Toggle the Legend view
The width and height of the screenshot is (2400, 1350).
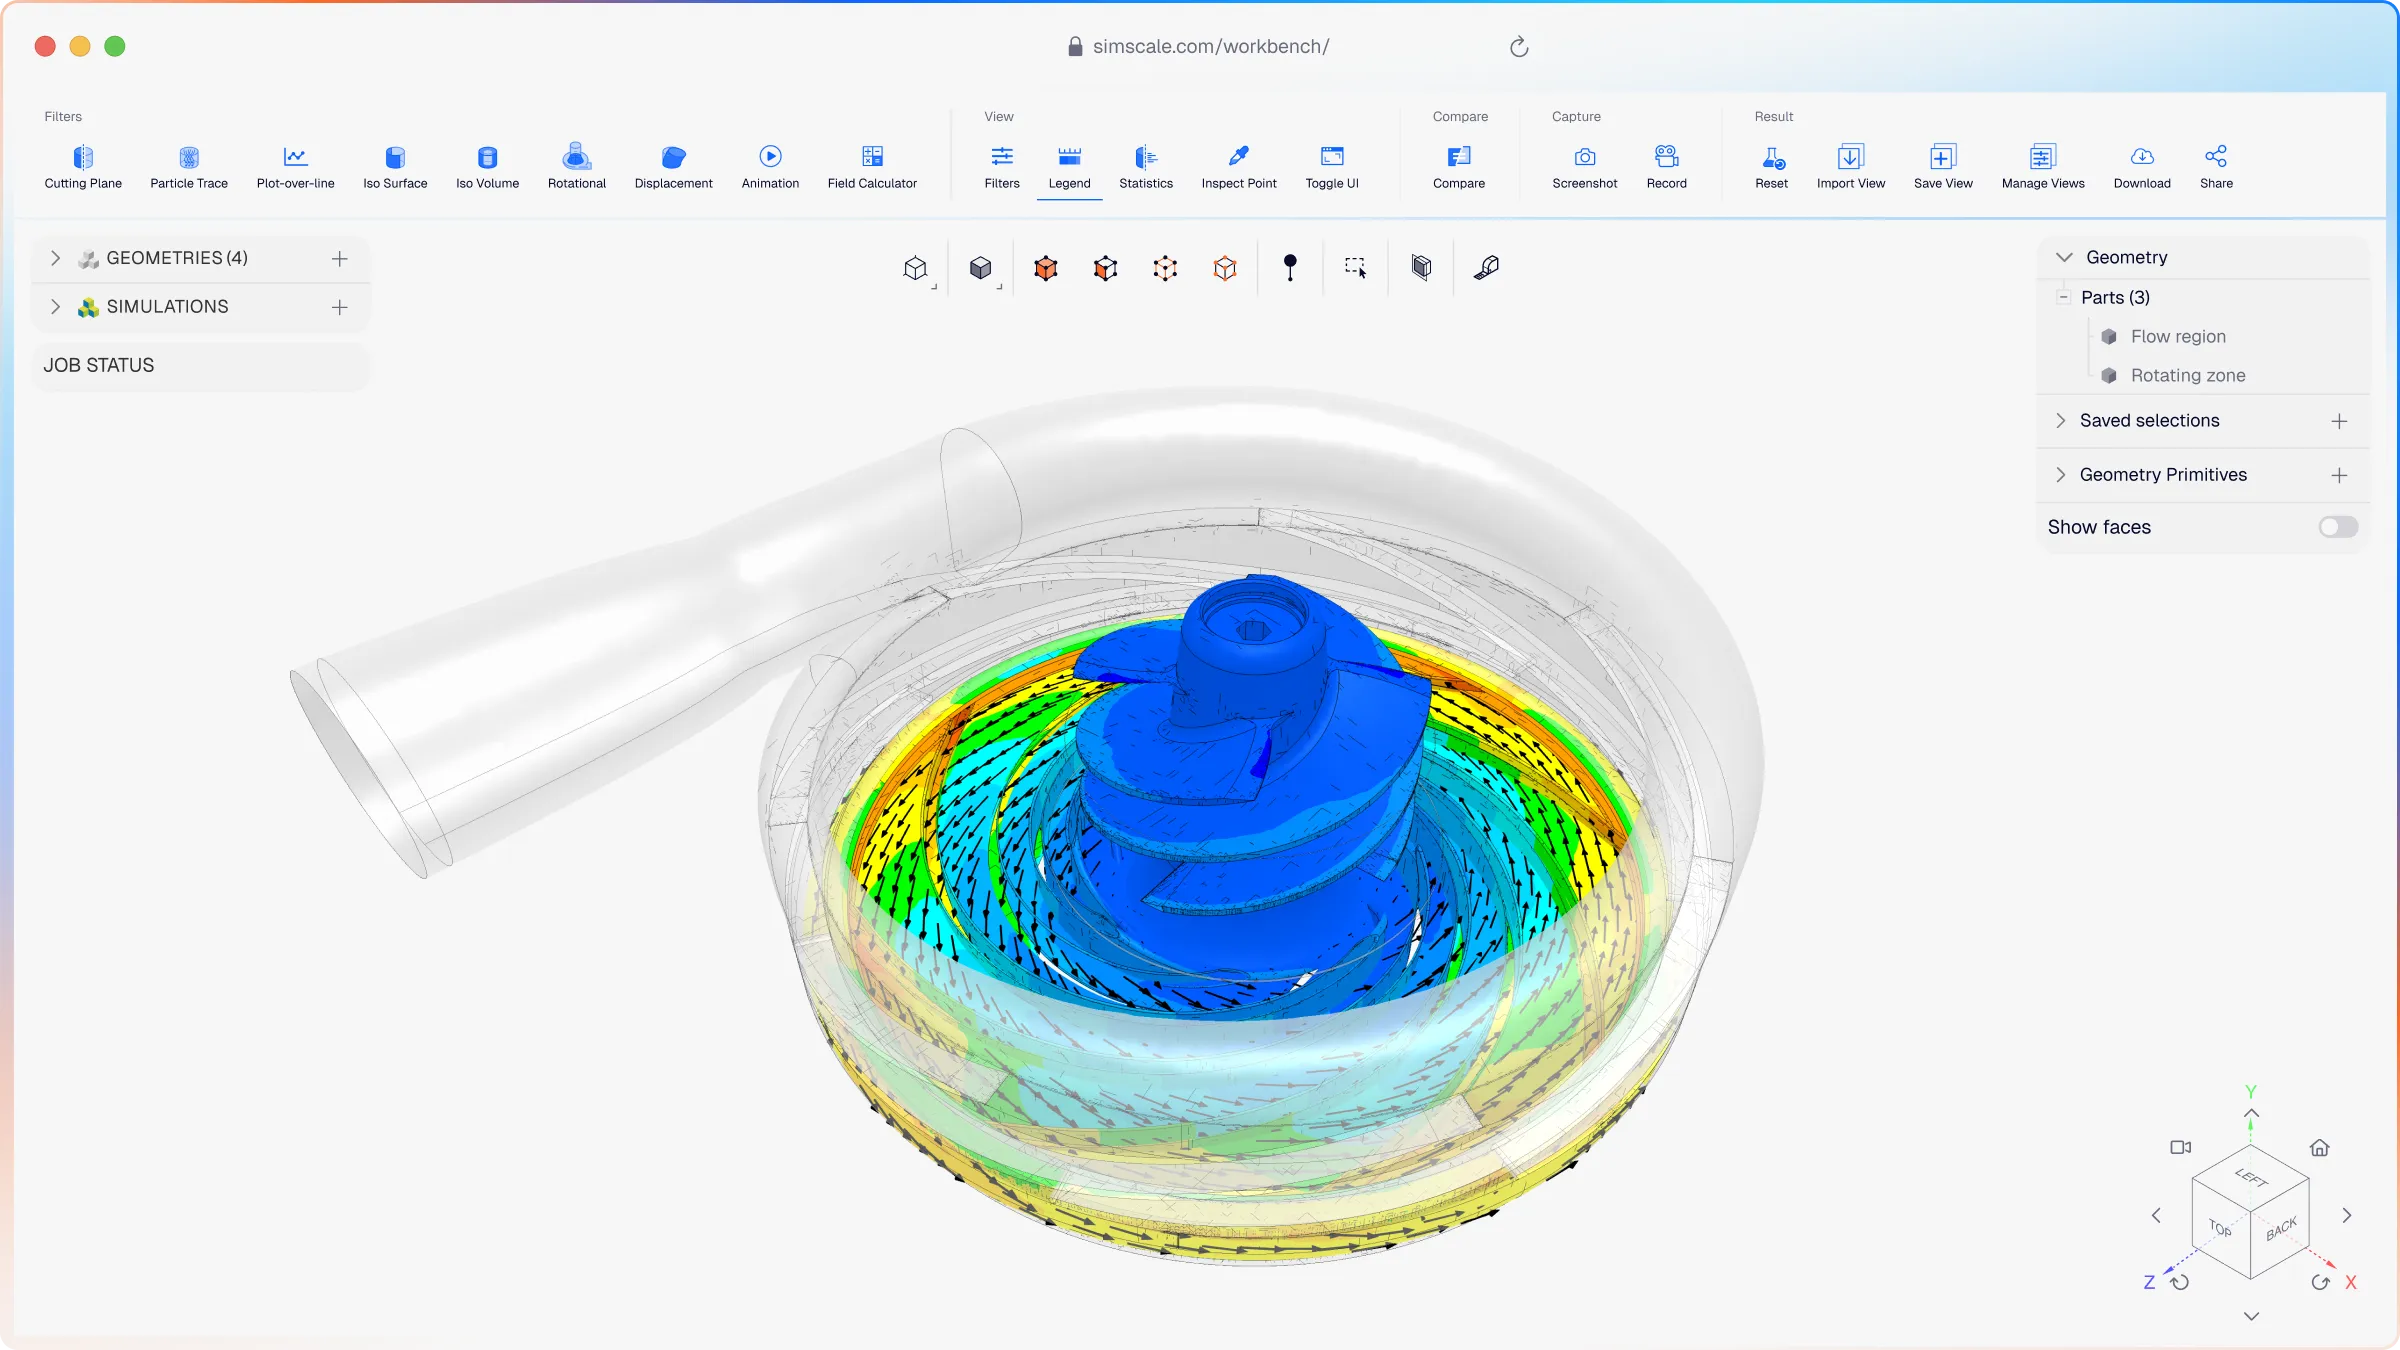[x=1069, y=166]
